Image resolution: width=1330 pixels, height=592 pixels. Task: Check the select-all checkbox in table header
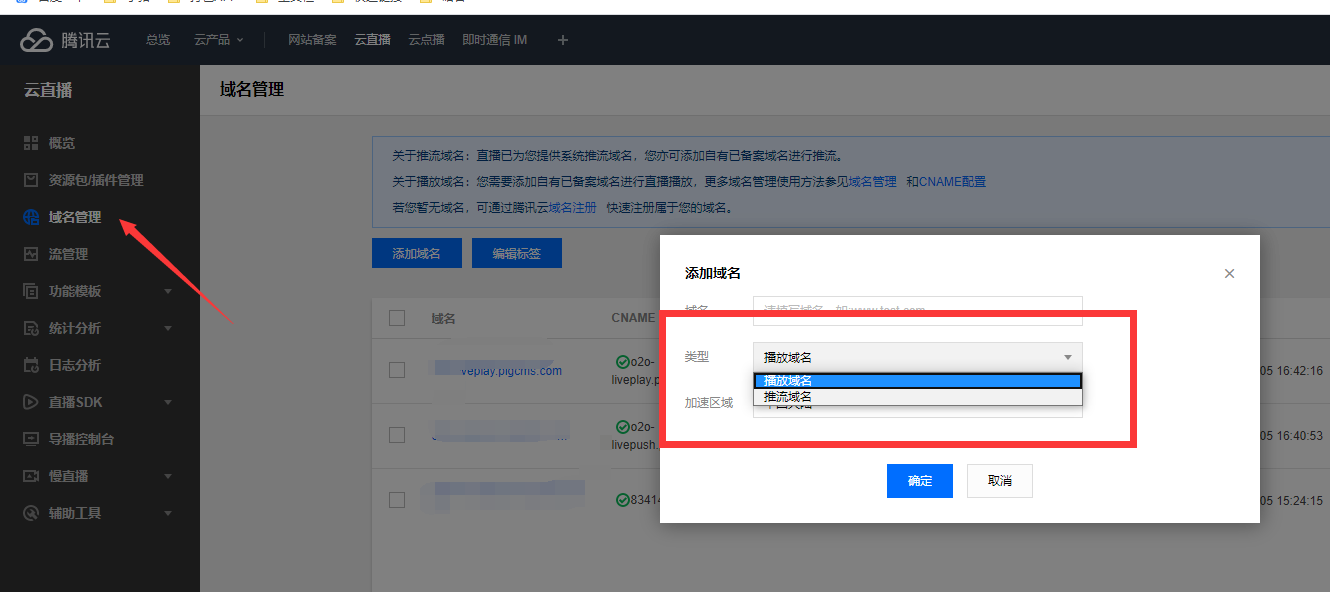click(x=396, y=317)
